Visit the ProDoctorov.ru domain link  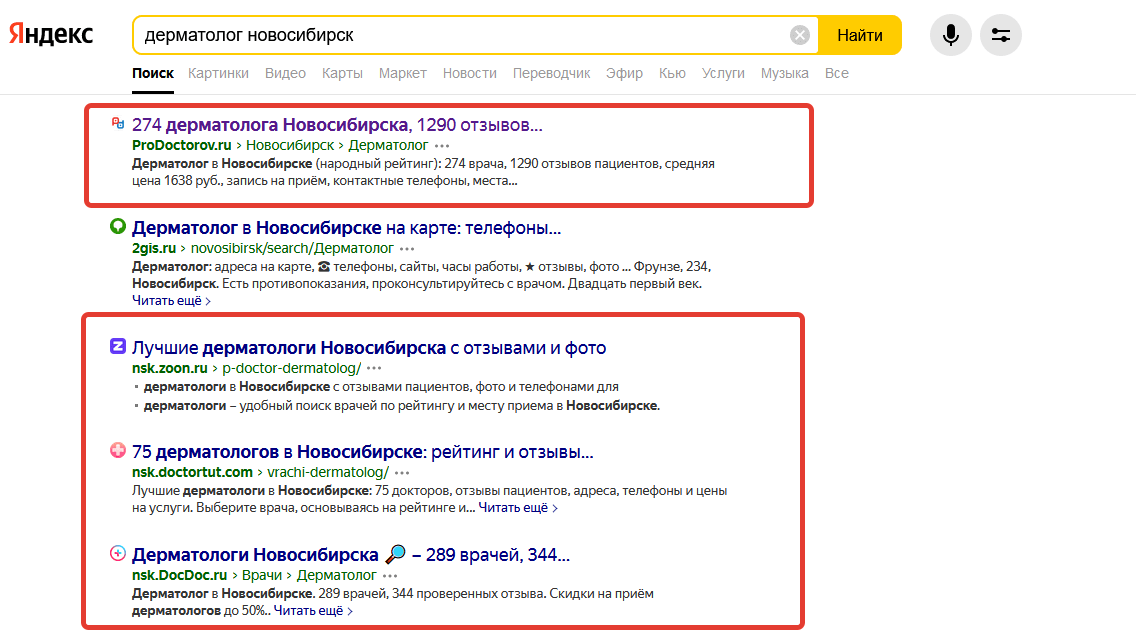pos(182,146)
